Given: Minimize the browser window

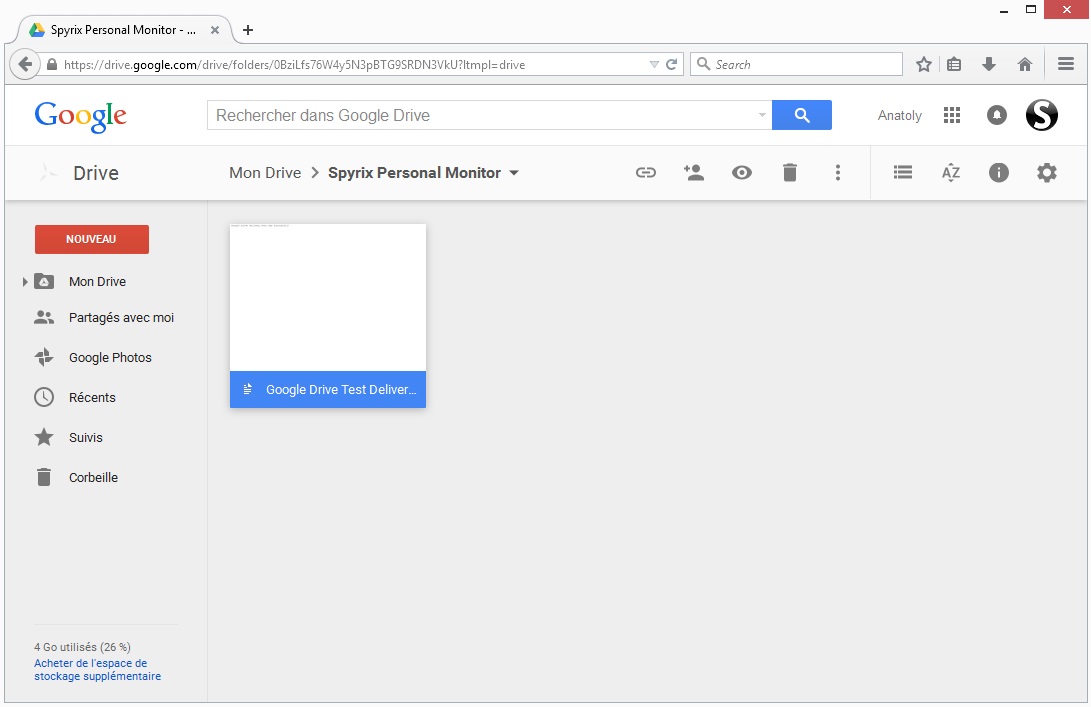Looking at the screenshot, I should 1004,10.
